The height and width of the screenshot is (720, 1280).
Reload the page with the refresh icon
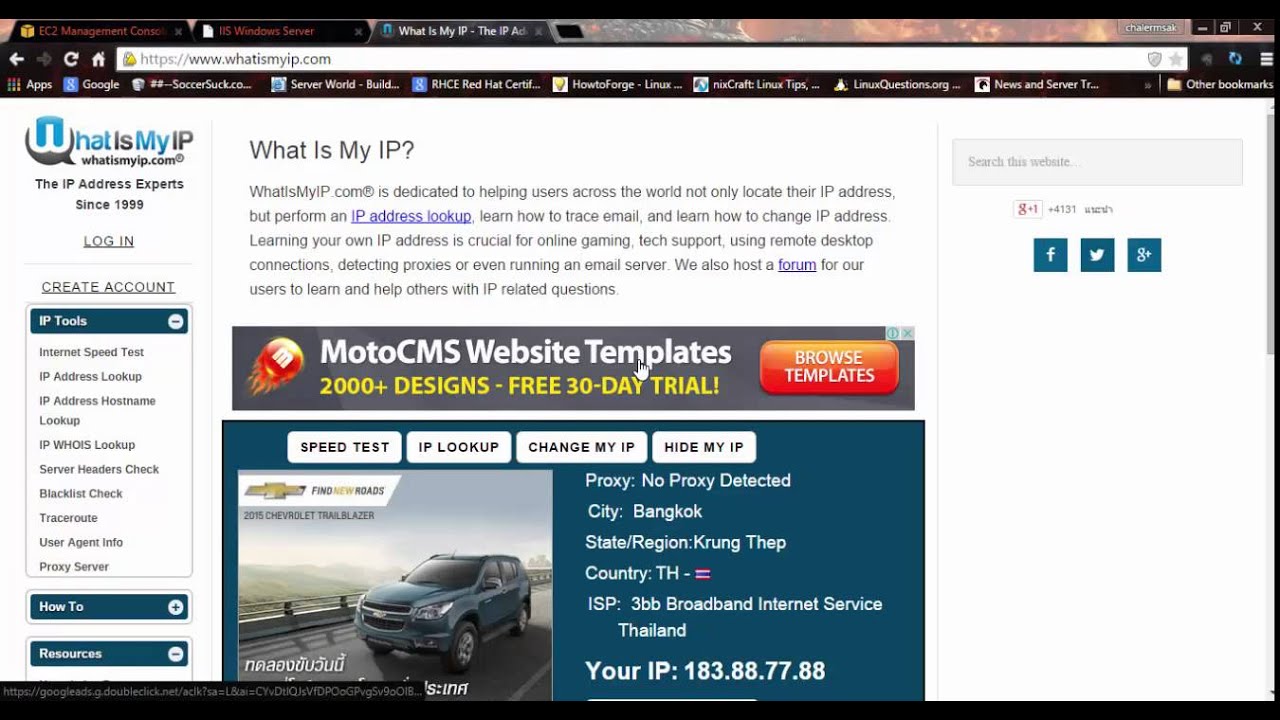point(71,59)
